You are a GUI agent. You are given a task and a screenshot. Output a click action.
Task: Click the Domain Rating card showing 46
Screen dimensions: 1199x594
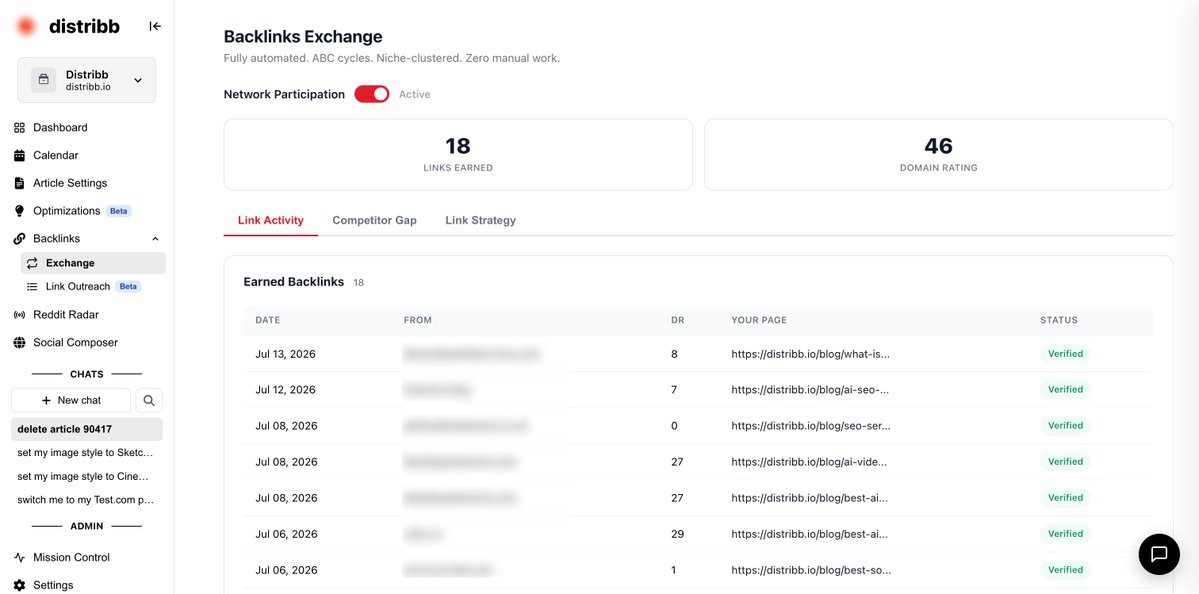point(938,154)
